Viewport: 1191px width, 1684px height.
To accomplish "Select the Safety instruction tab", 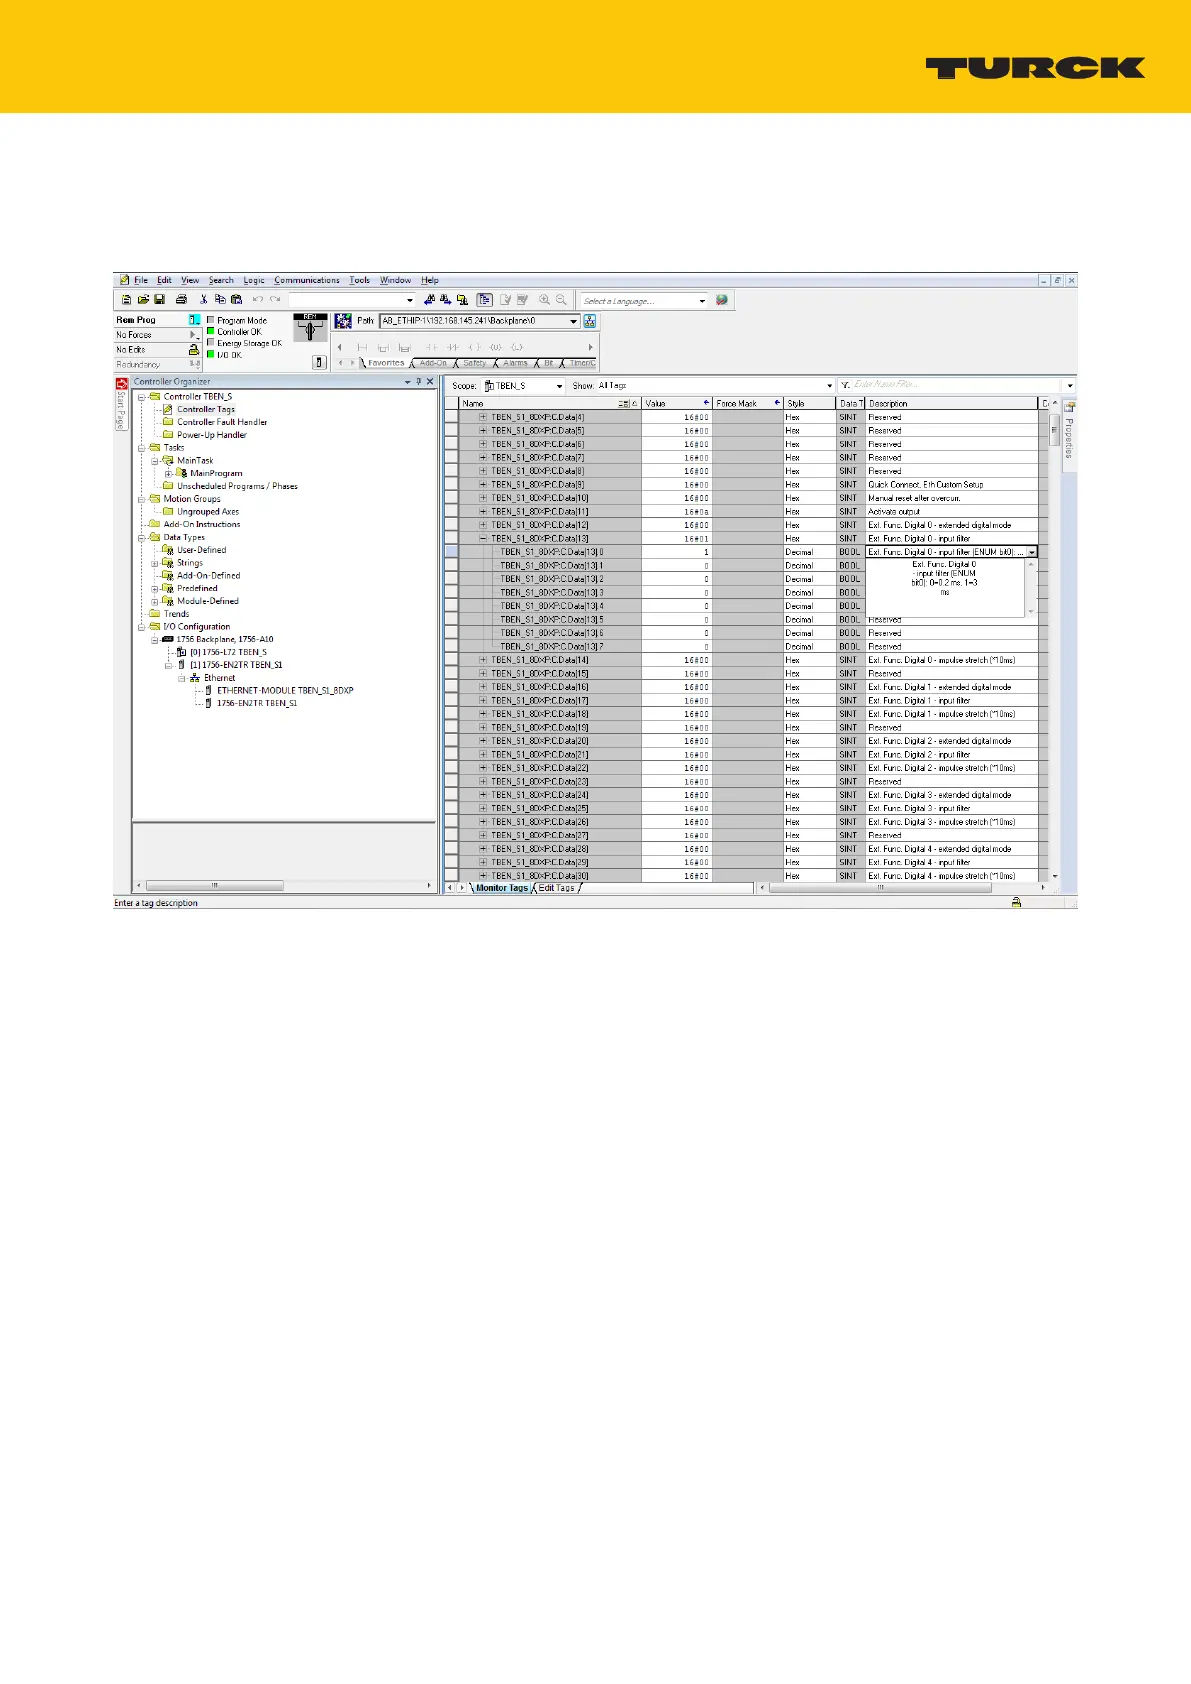I will 474,363.
